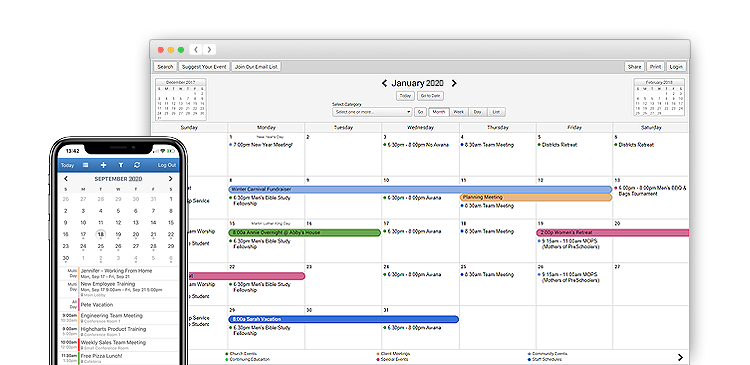
Task: Click the browser back arrow button
Action: (196, 50)
